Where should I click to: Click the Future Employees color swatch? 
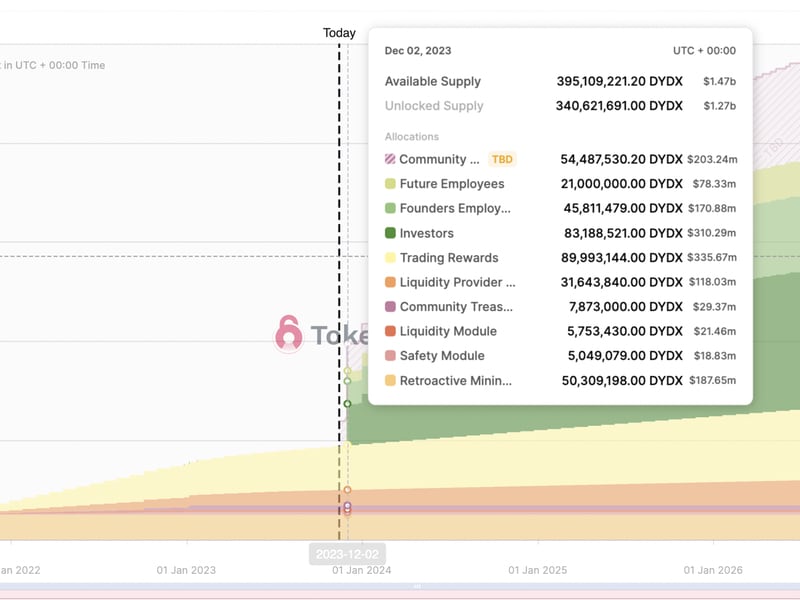390,184
